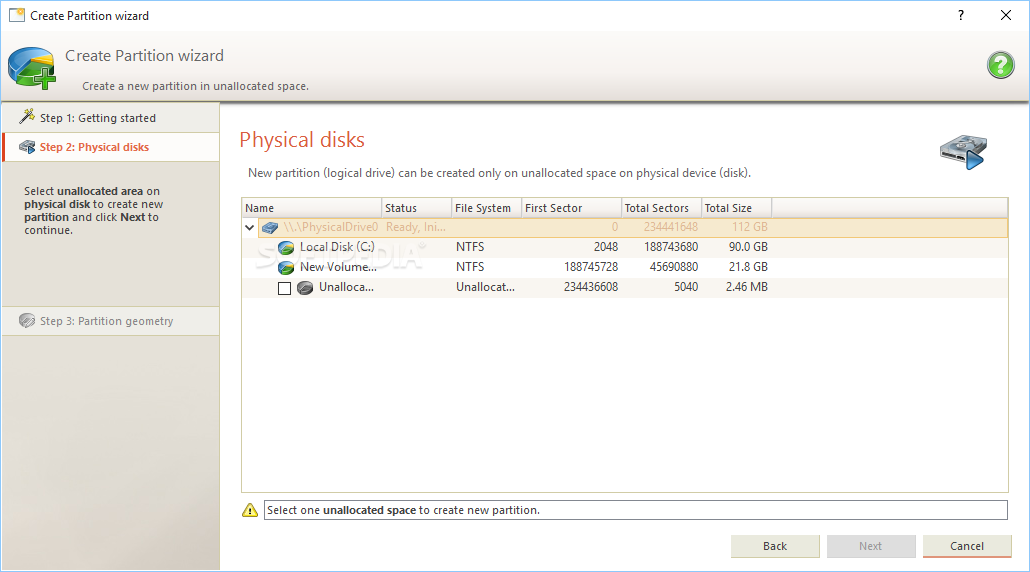Open Step 3: Partition geometry

pos(106,321)
